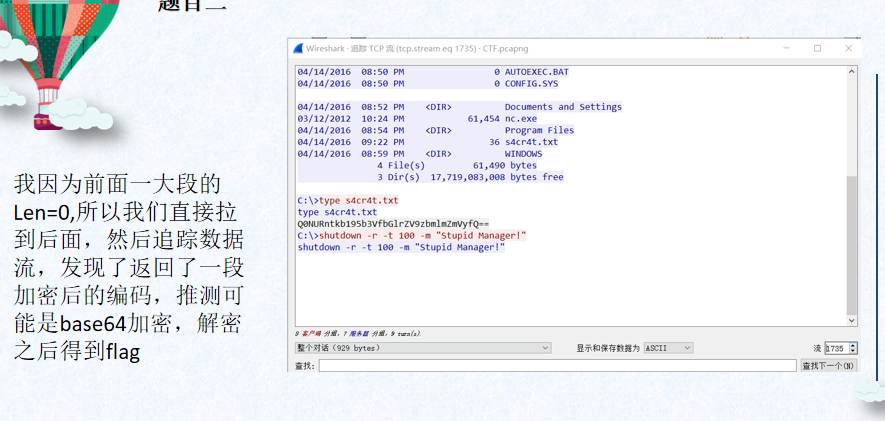This screenshot has width=885, height=421.
Task: Click the CONFIG.SYS listing row
Action: point(428,84)
